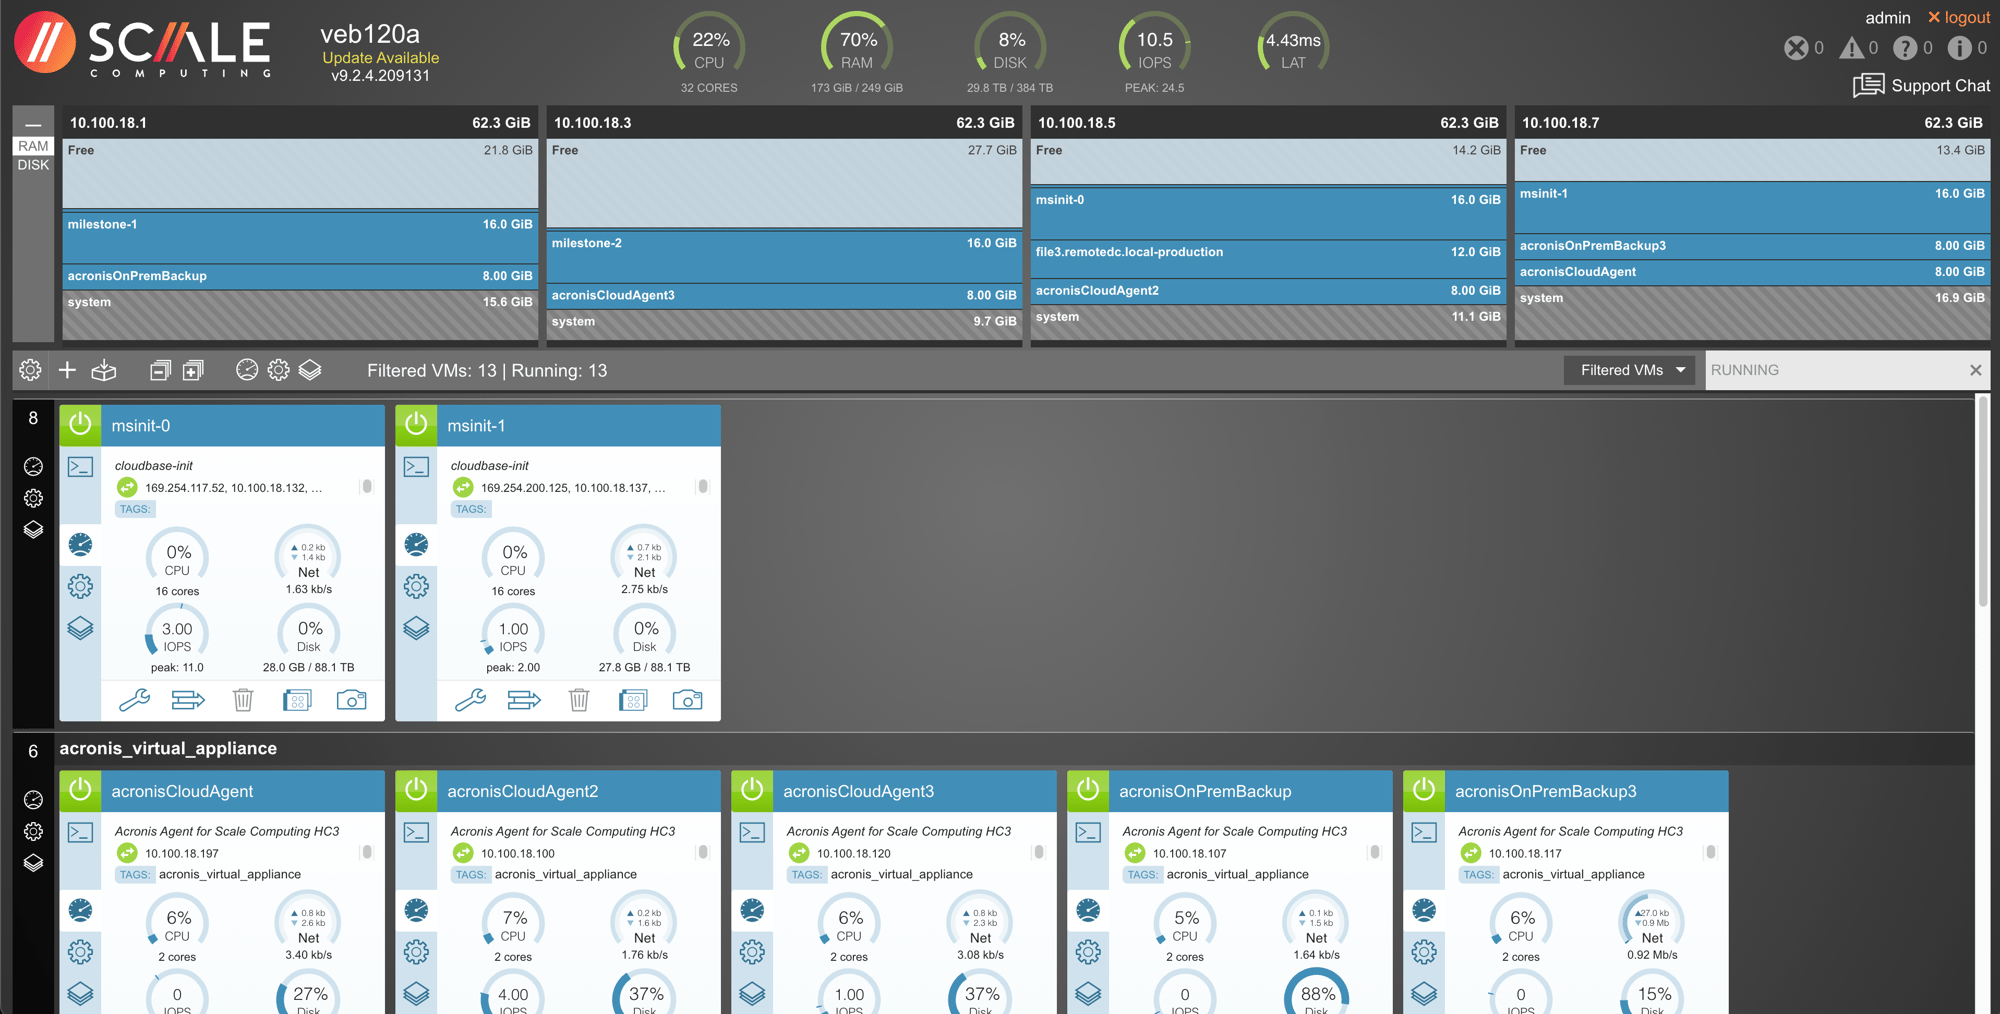The image size is (2000, 1014).
Task: Click node header 10.100.18.7
Action: coord(1752,123)
